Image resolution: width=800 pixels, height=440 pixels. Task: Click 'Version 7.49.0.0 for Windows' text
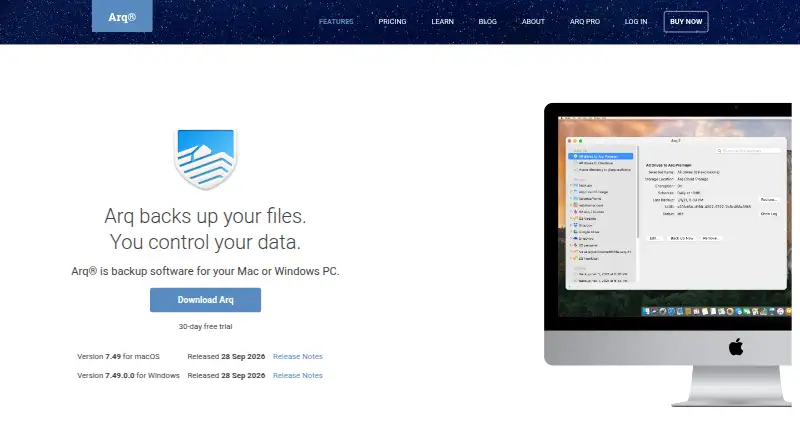pos(128,375)
